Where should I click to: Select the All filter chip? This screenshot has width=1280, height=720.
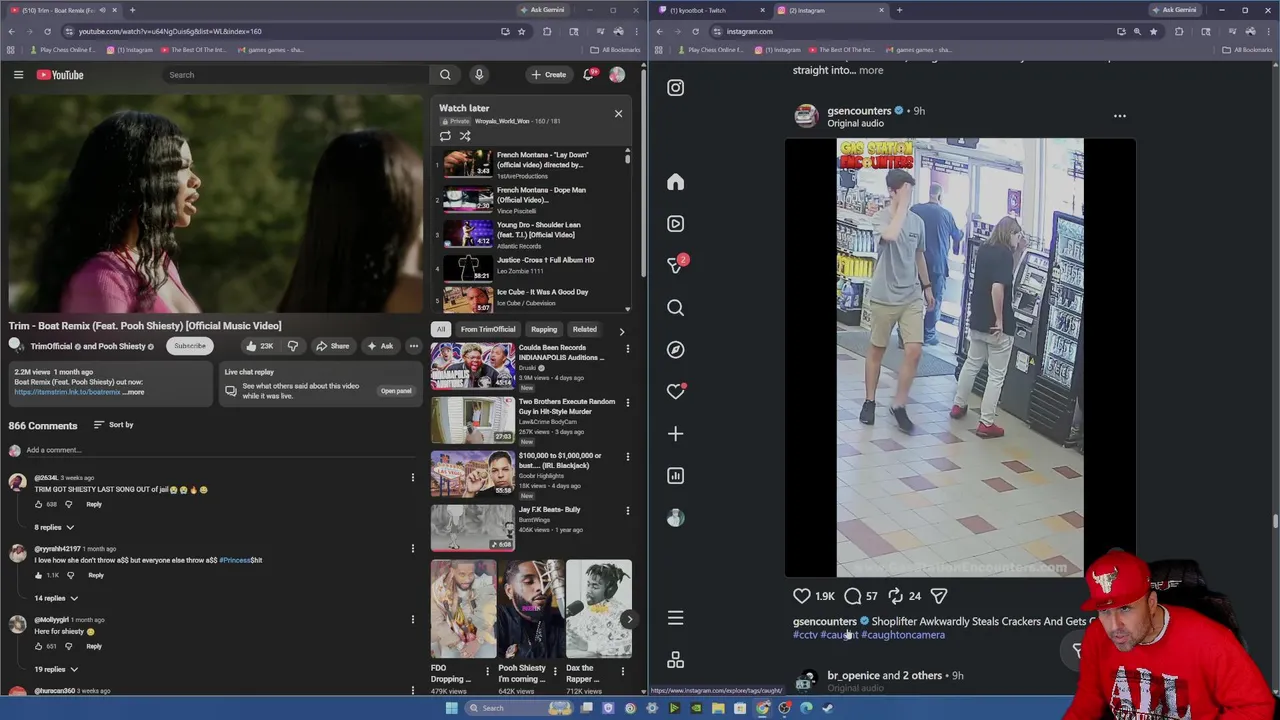click(440, 329)
